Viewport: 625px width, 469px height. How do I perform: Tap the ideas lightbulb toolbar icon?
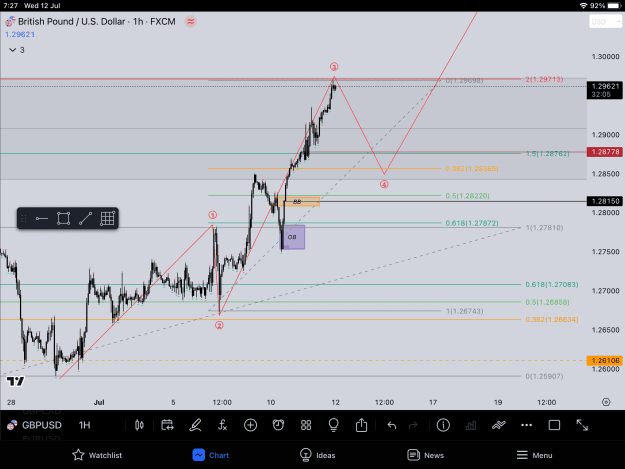pyautogui.click(x=334, y=425)
